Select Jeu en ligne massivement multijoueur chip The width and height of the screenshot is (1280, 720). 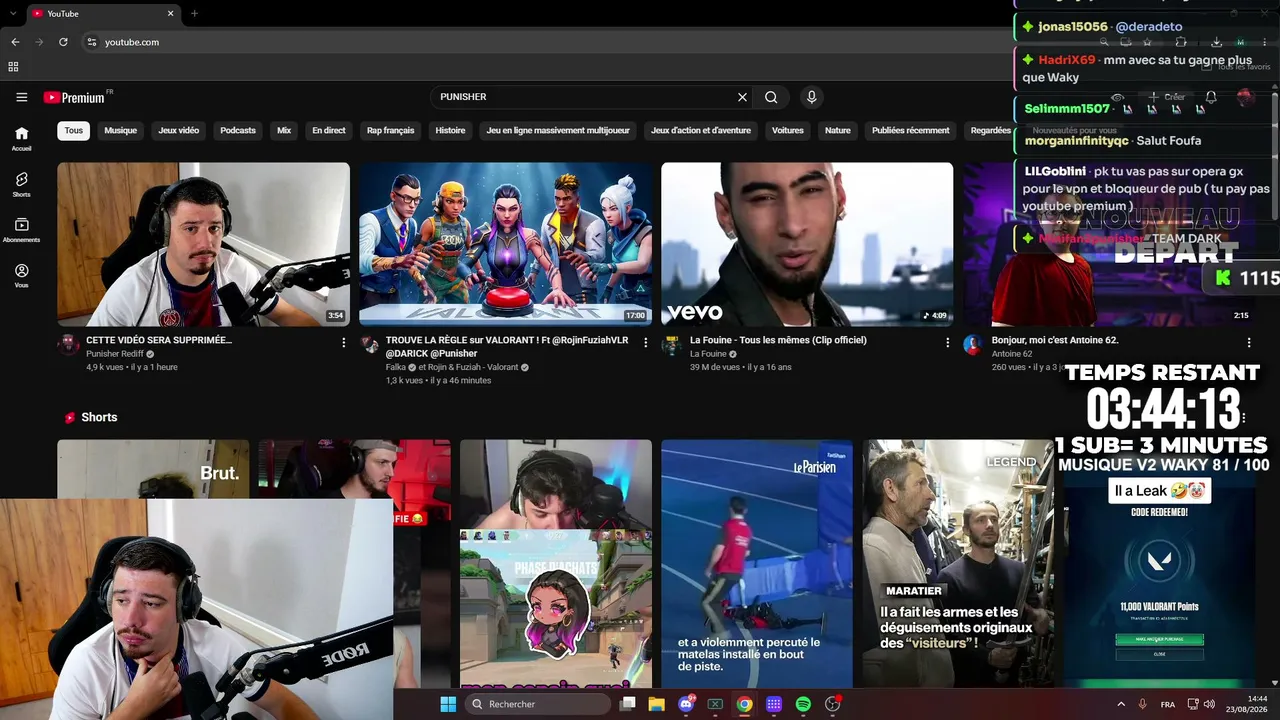(x=558, y=130)
